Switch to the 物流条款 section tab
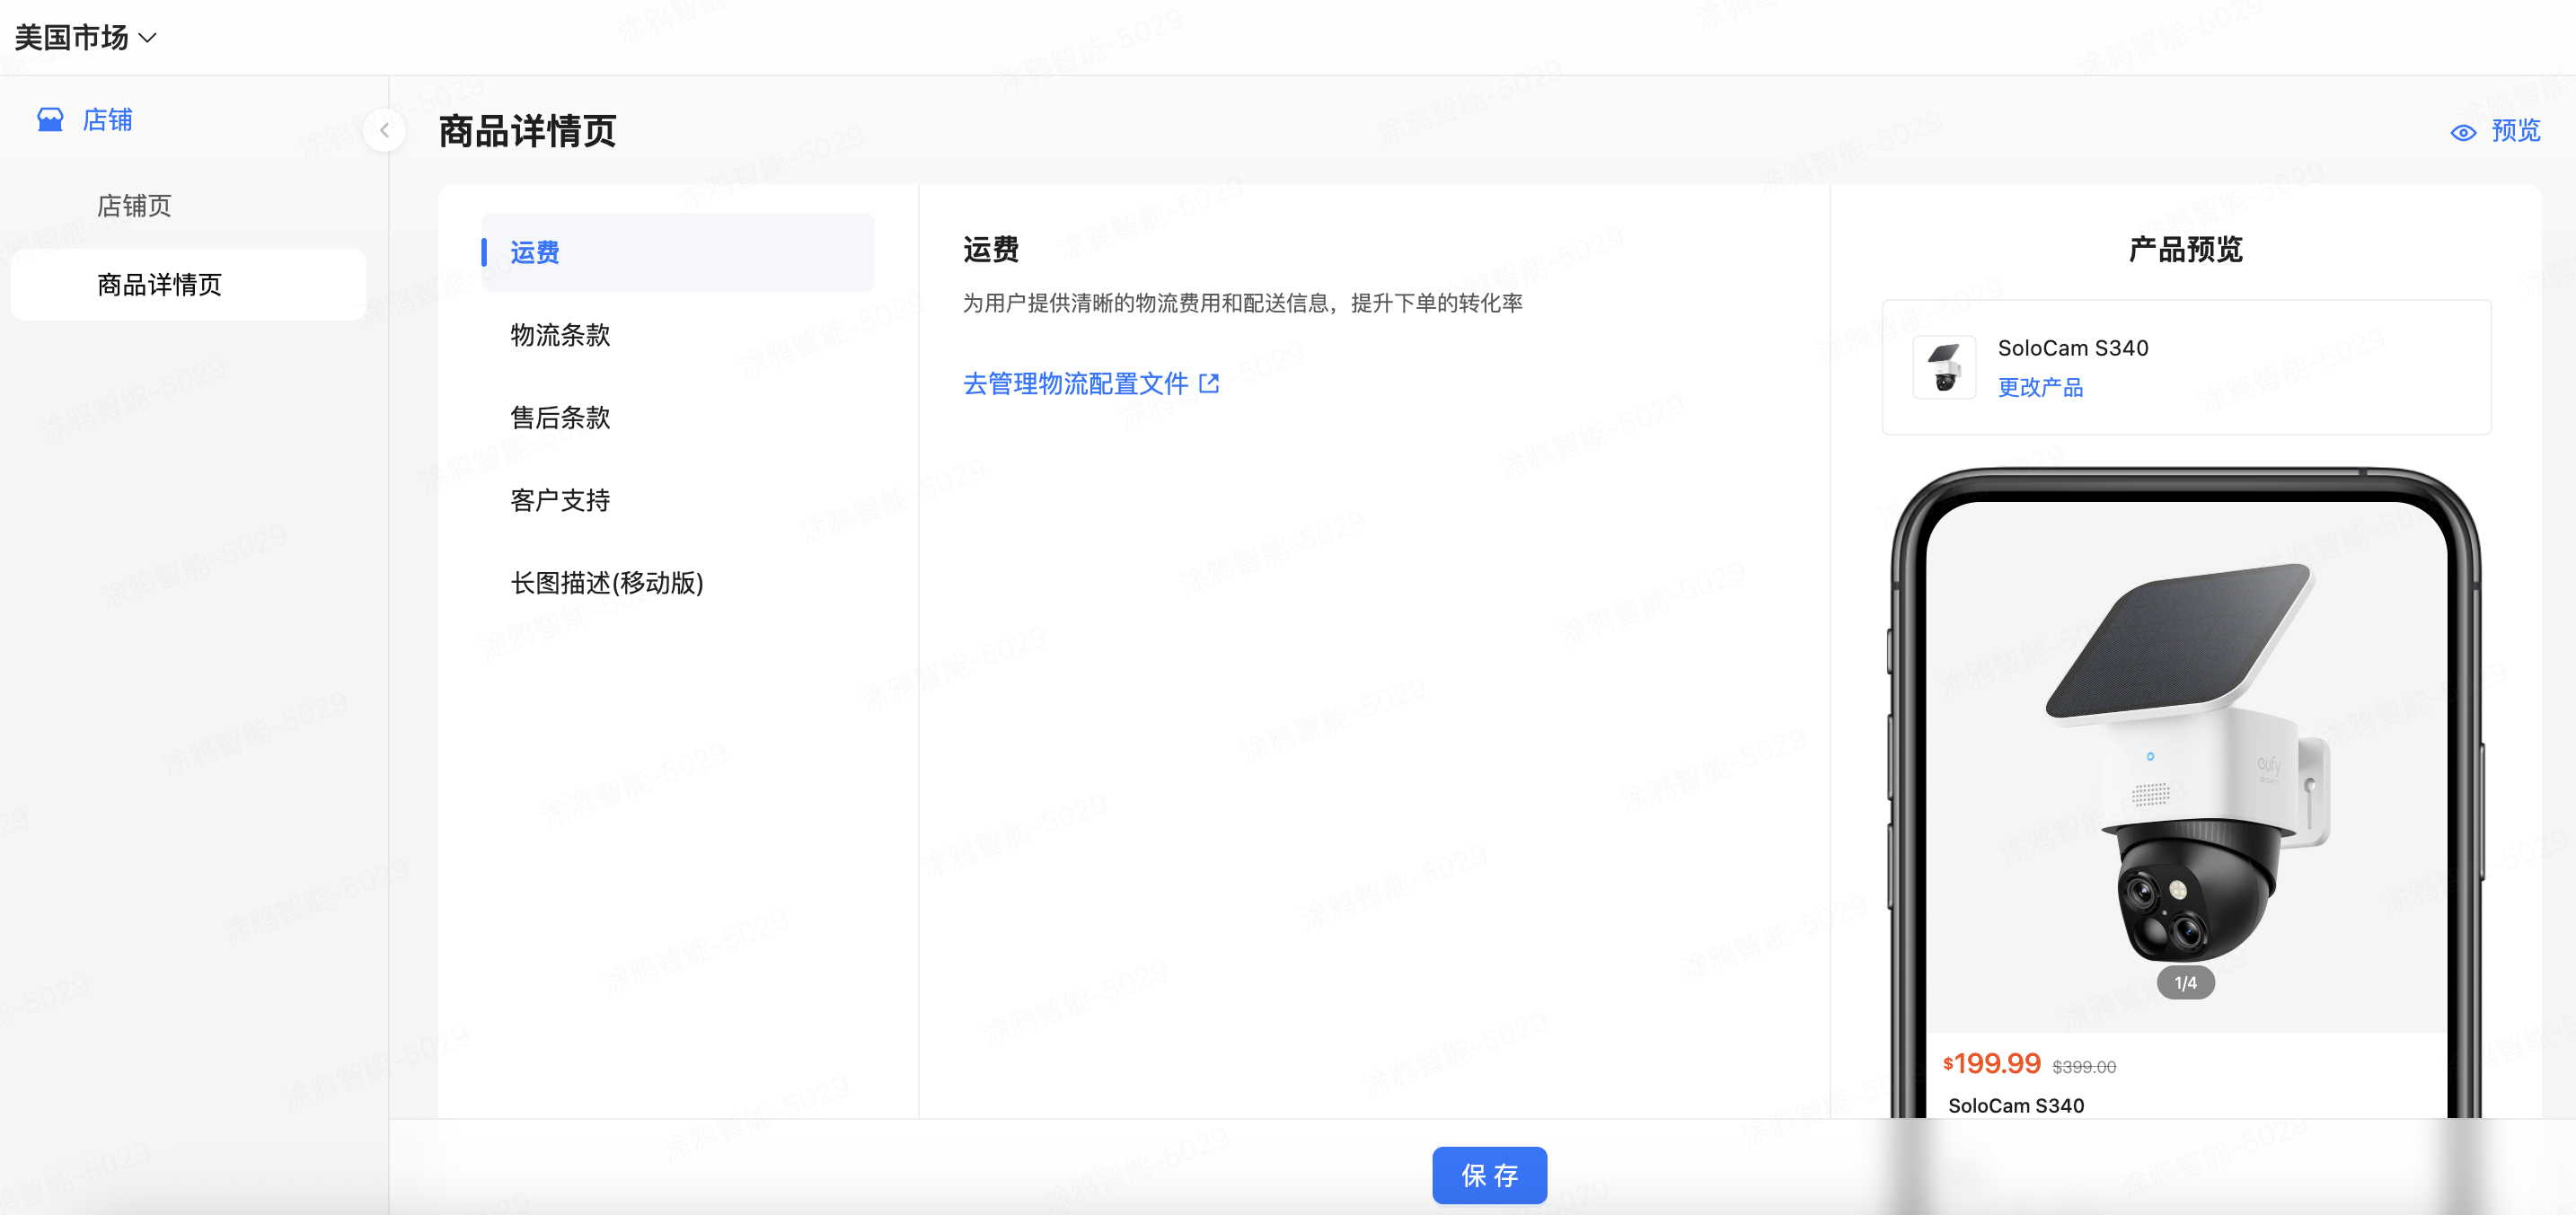This screenshot has height=1215, width=2576. (x=560, y=336)
